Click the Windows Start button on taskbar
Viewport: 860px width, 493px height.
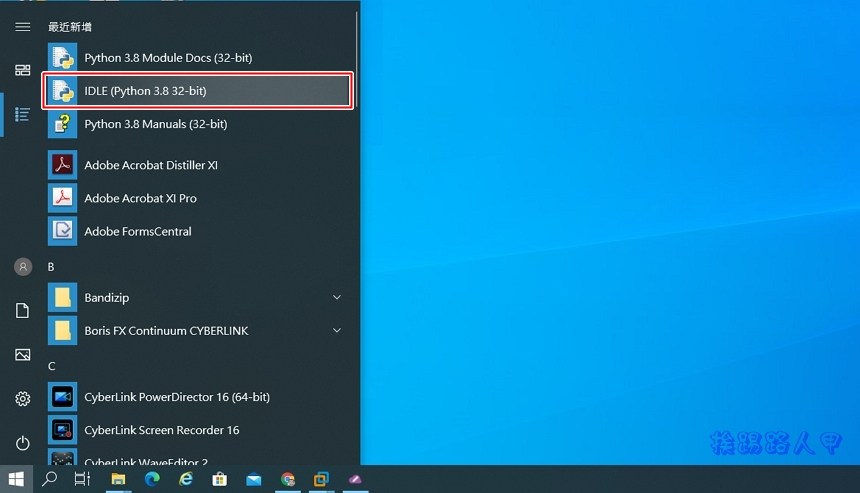[x=16, y=479]
